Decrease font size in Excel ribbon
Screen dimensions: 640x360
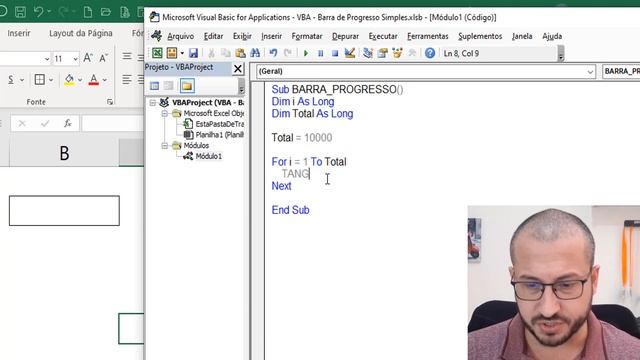[103, 58]
